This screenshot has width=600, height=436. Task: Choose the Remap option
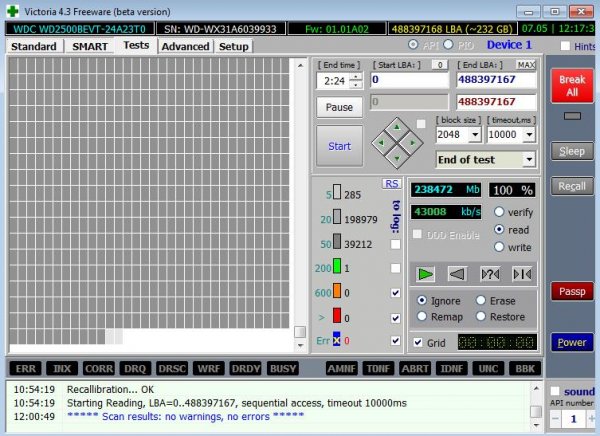(x=422, y=315)
